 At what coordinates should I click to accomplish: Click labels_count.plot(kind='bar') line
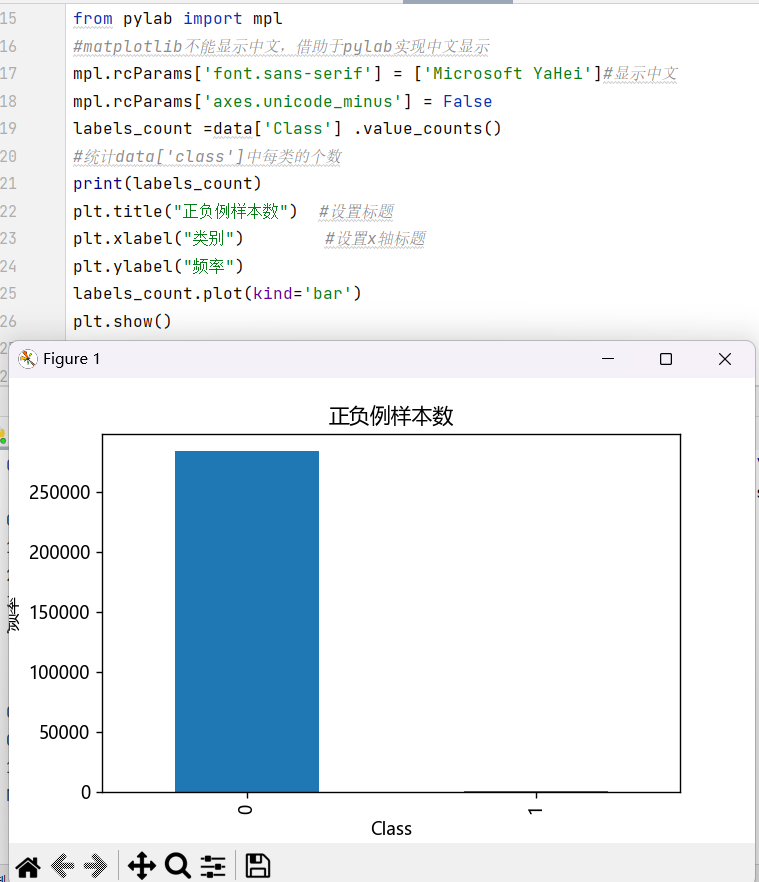[217, 294]
